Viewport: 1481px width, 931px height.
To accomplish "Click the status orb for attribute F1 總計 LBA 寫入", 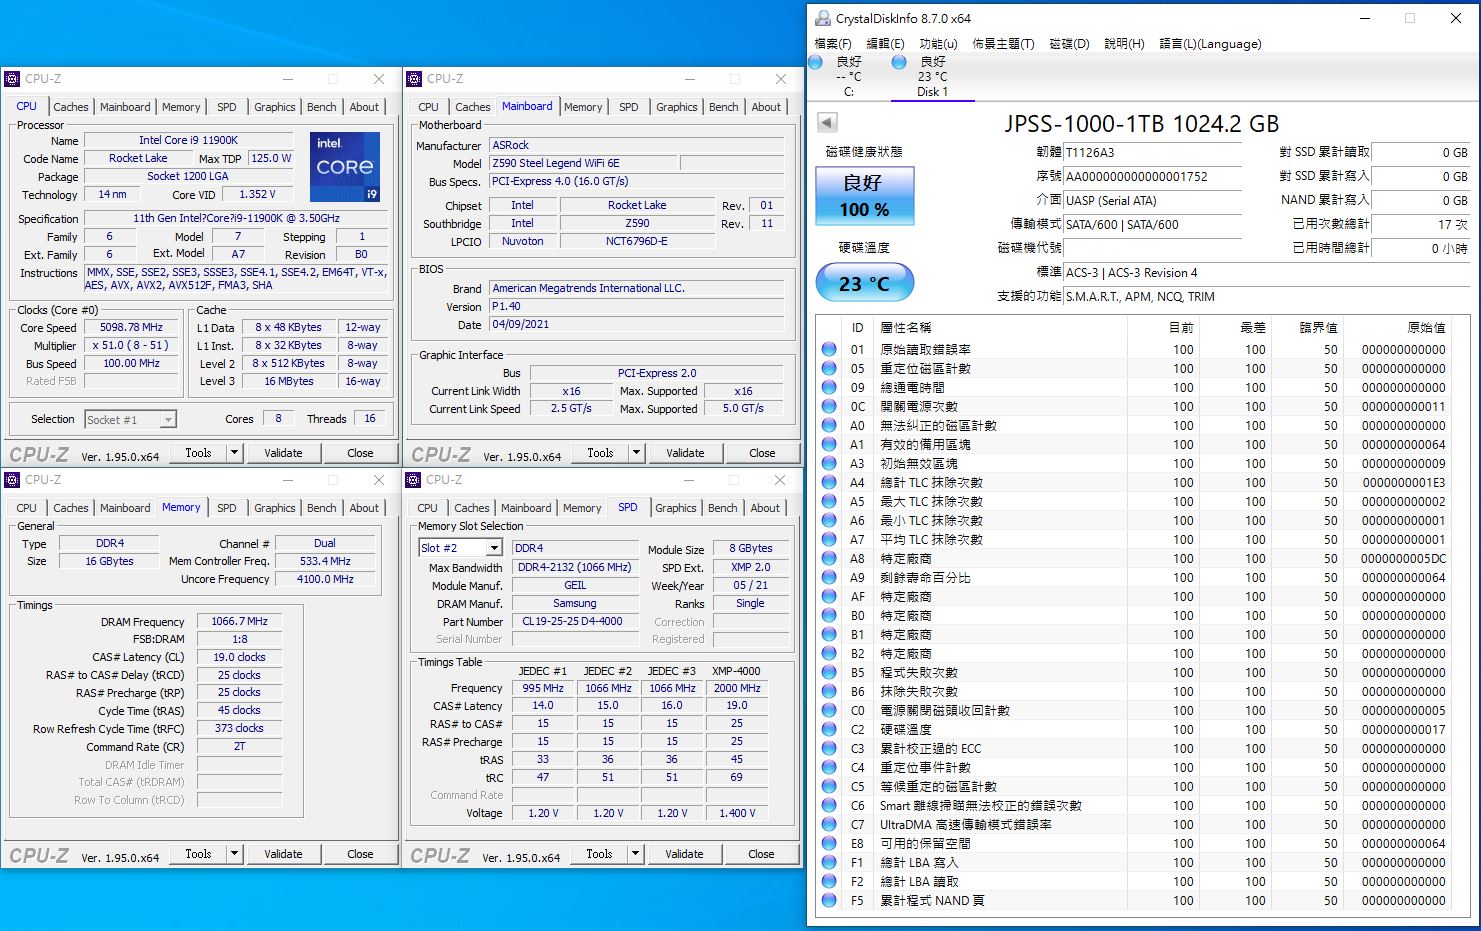I will pyautogui.click(x=829, y=862).
